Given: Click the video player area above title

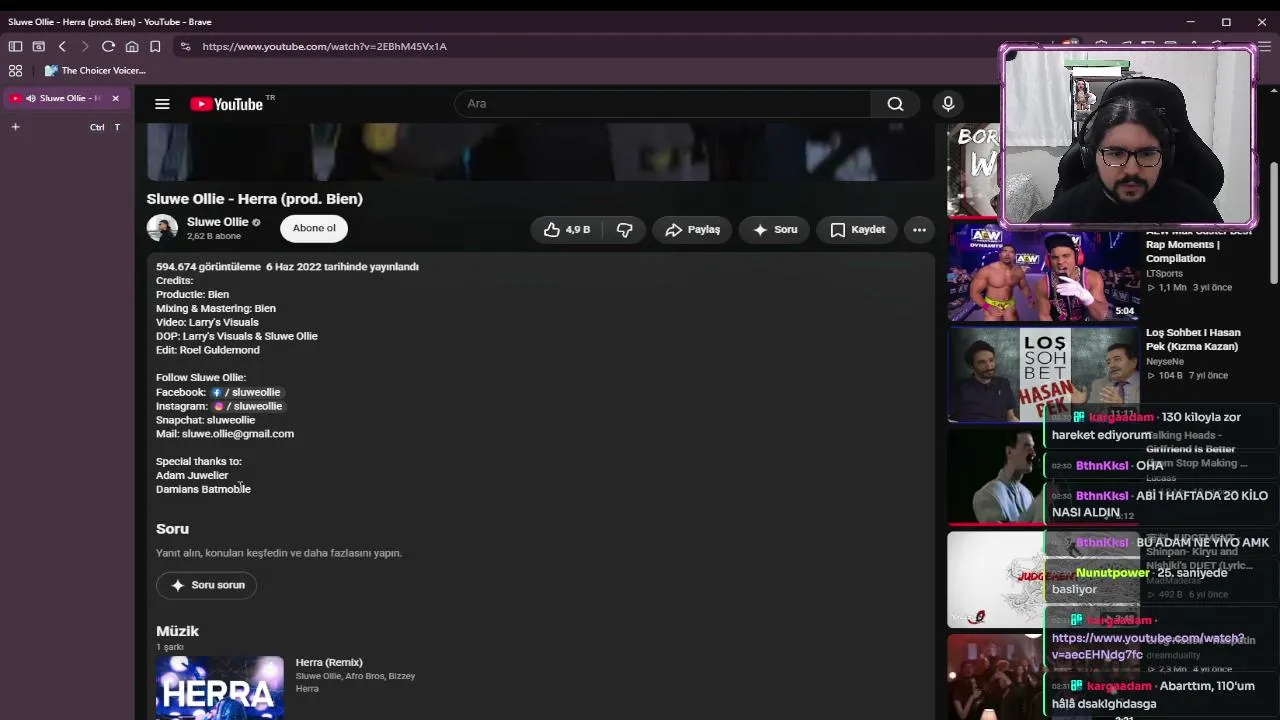Looking at the screenshot, I should 540,152.
